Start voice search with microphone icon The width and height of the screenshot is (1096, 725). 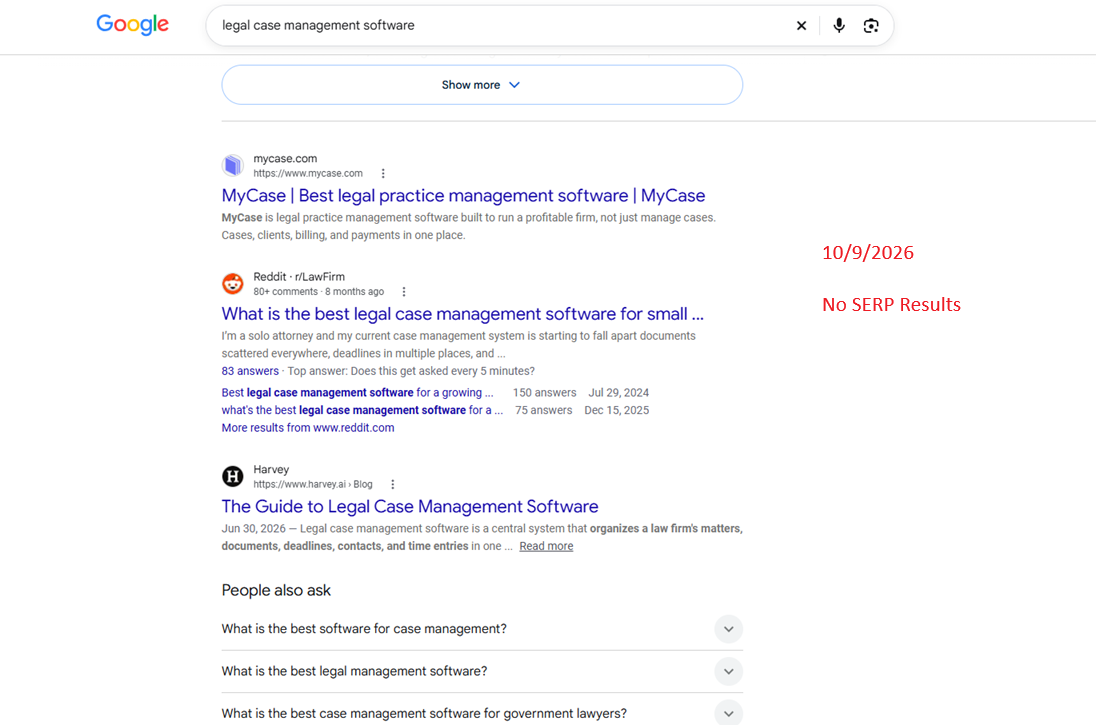pyautogui.click(x=839, y=26)
